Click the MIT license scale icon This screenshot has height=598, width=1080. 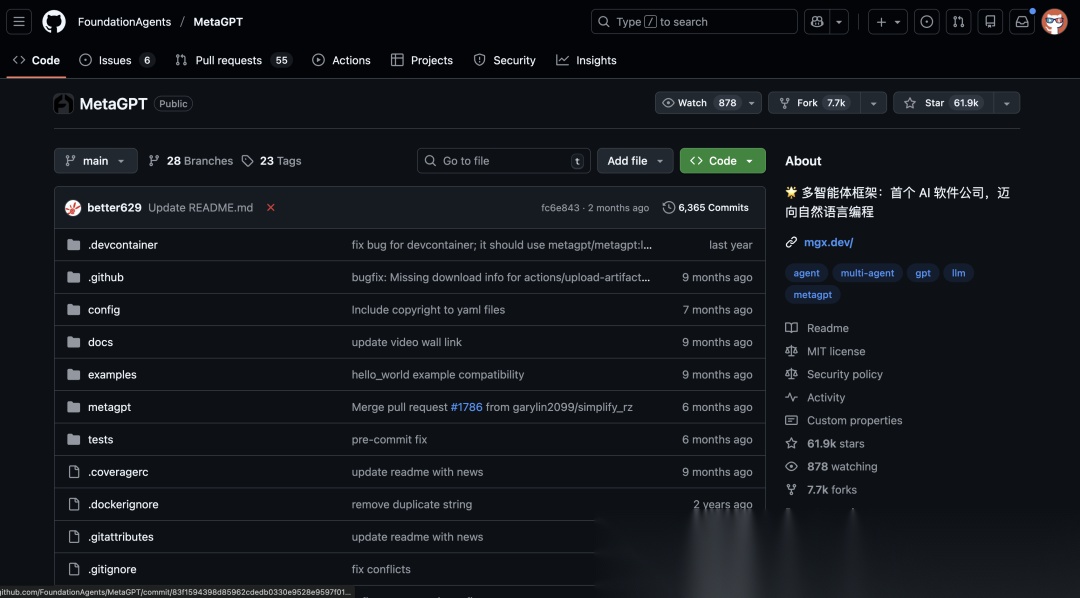click(791, 351)
